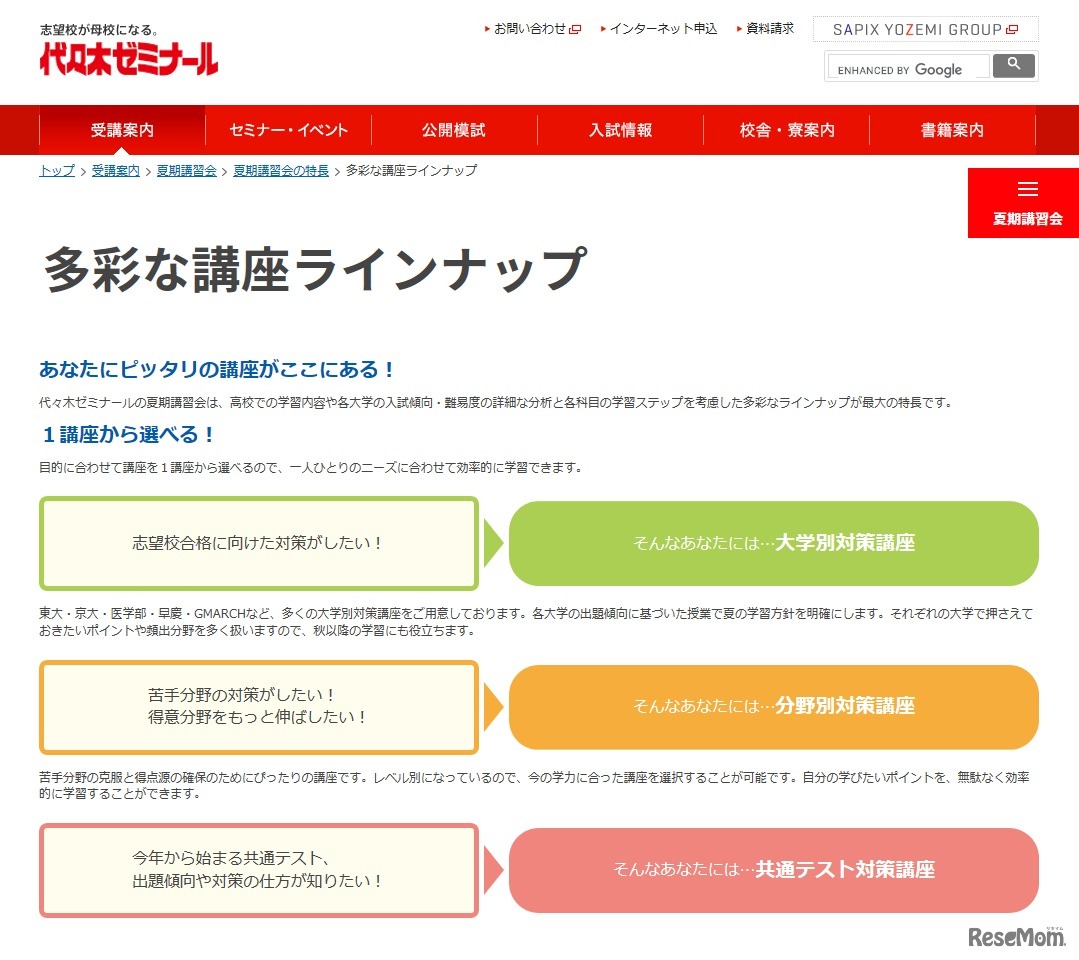Screen dimensions: 1079x960
Task: Click green arrow beside 志望校合格 box
Action: tap(493, 543)
